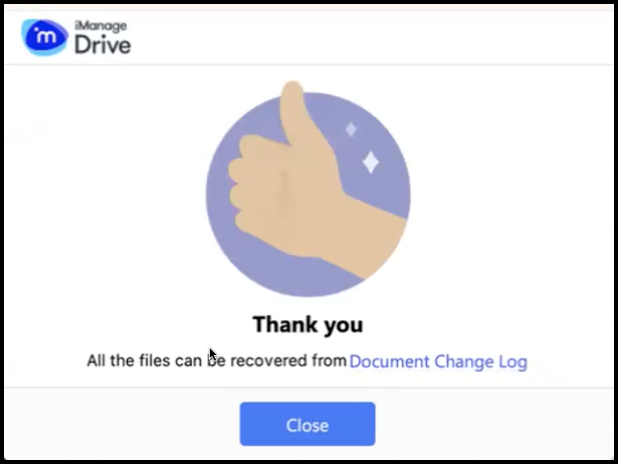This screenshot has height=464, width=618.
Task: Close the Thank you dialog
Action: [x=307, y=424]
